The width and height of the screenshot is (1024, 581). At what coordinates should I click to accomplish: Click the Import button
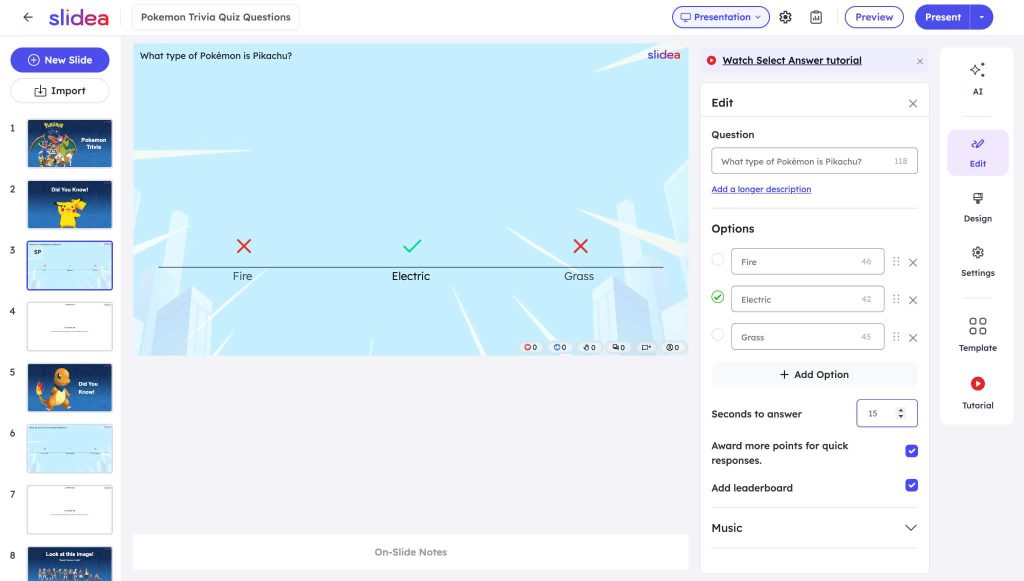point(59,91)
